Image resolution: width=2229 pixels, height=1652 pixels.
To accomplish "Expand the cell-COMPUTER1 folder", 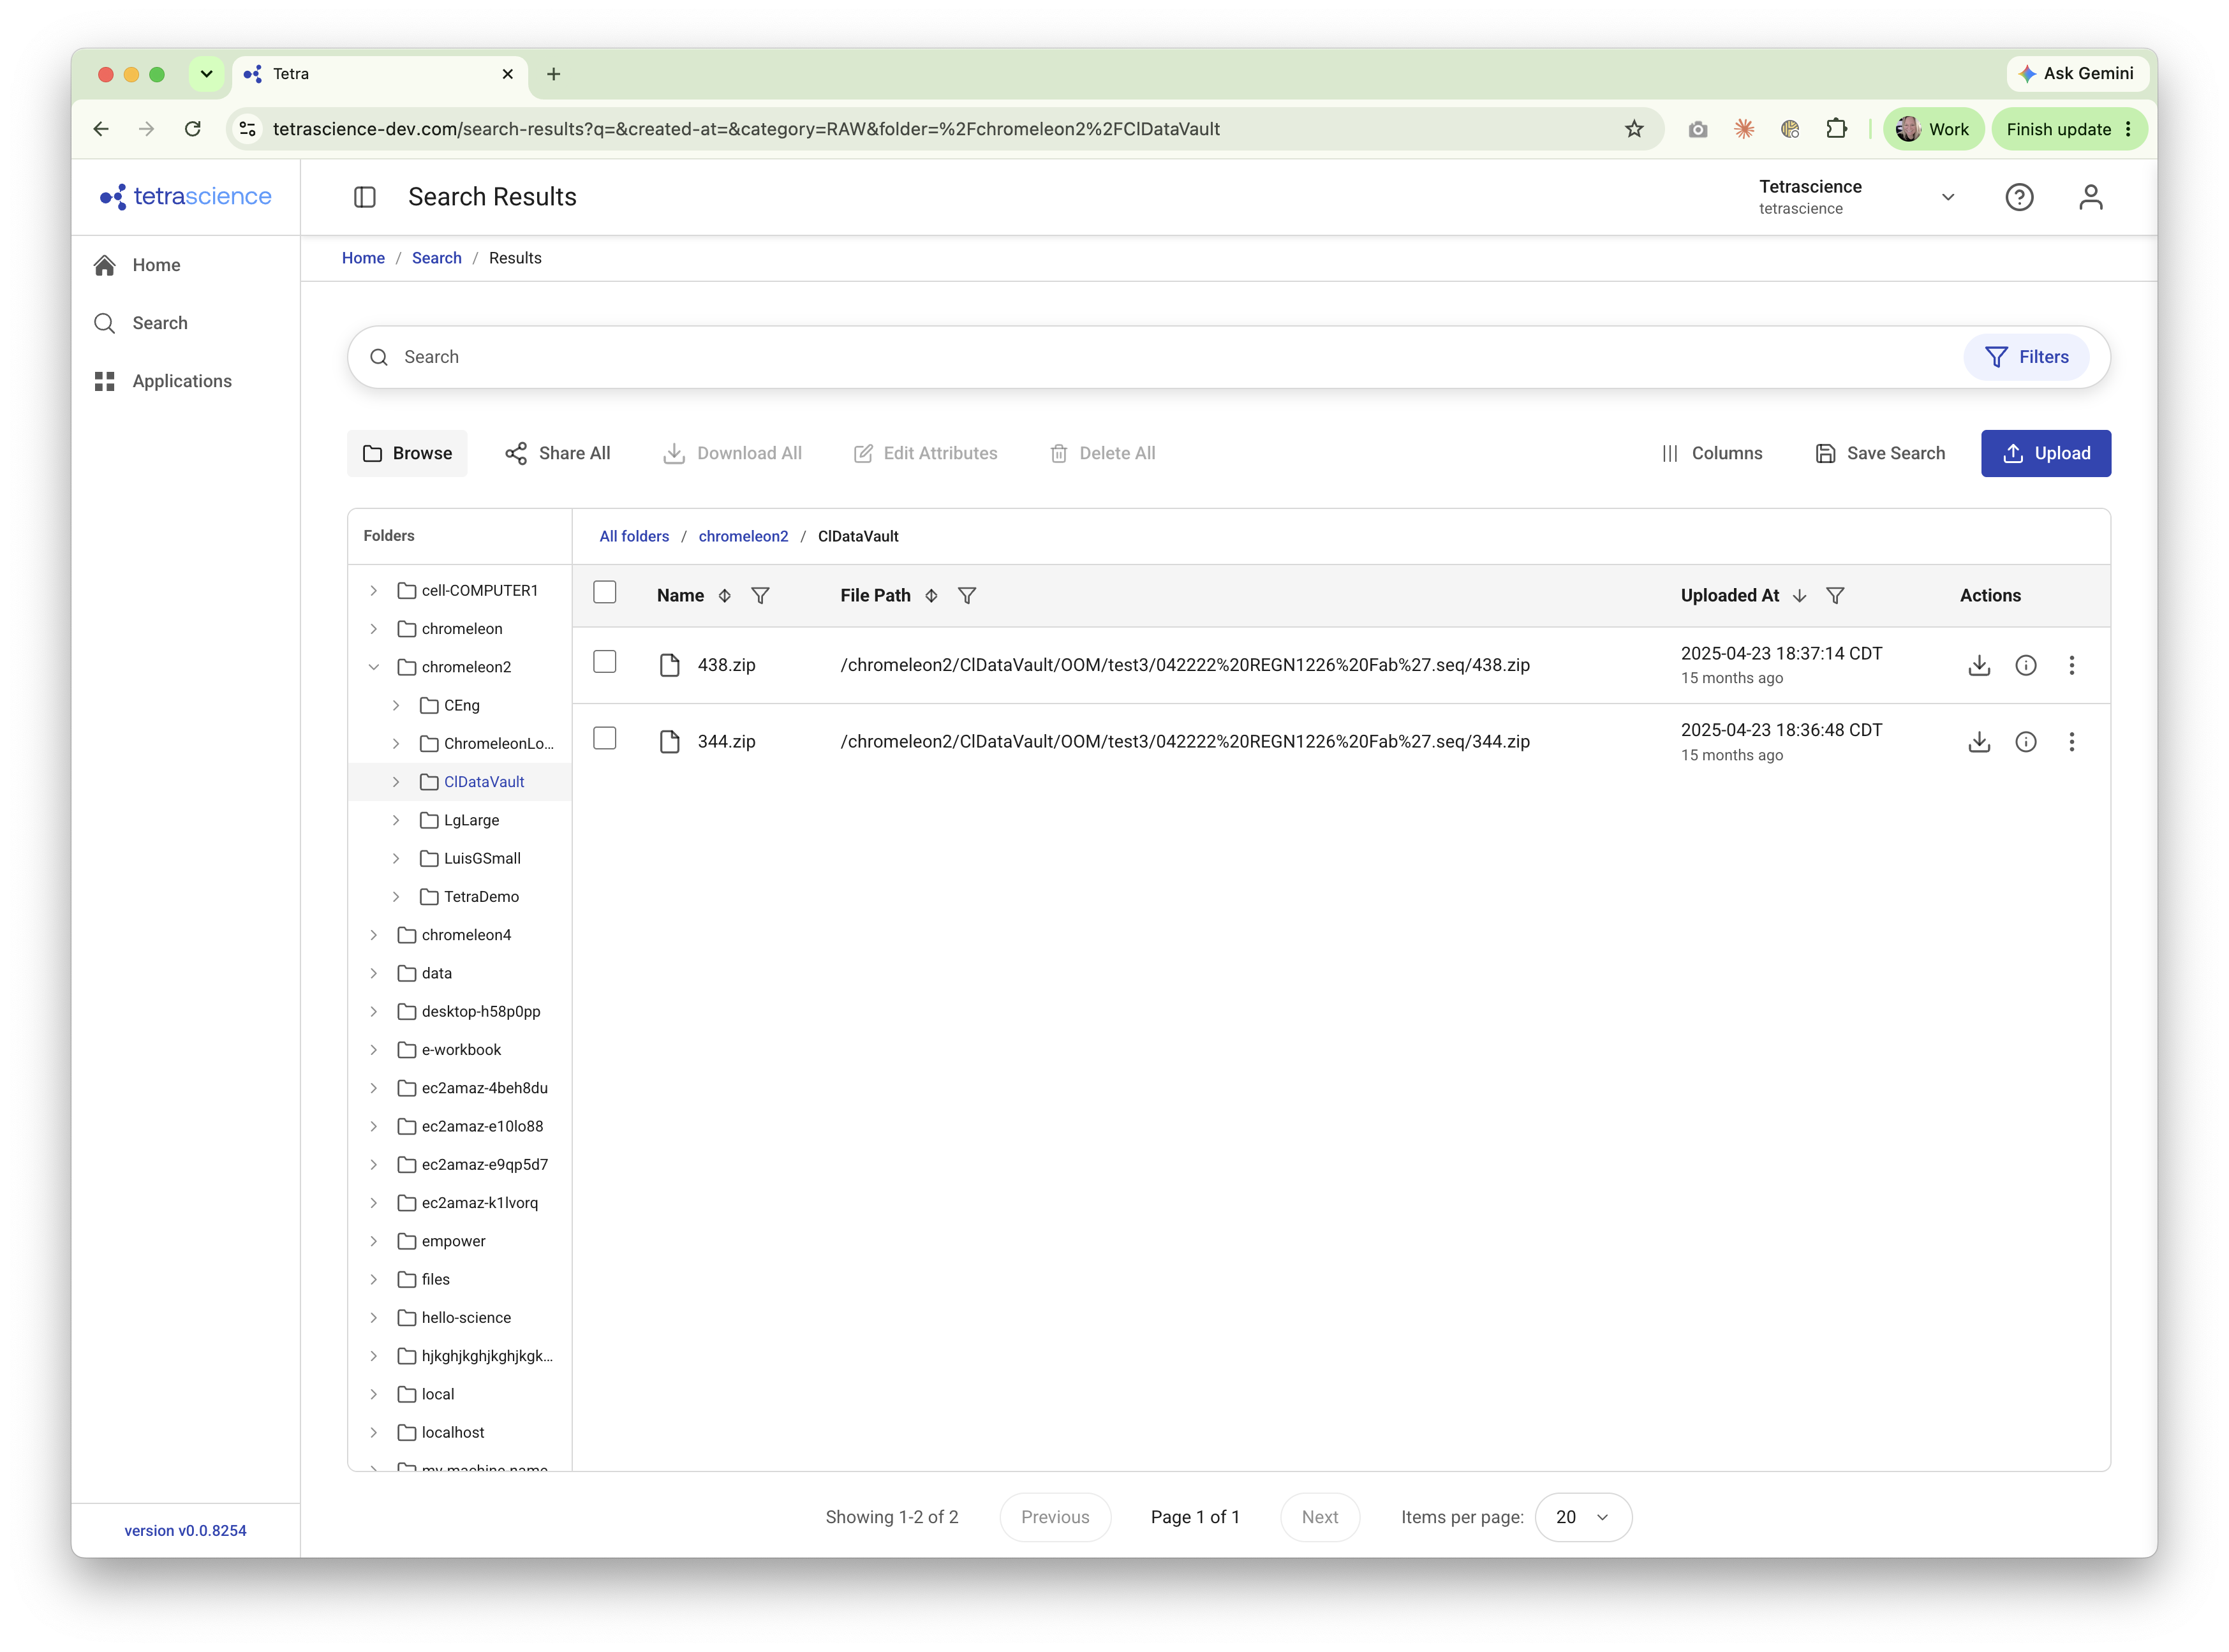I will pyautogui.click(x=374, y=591).
